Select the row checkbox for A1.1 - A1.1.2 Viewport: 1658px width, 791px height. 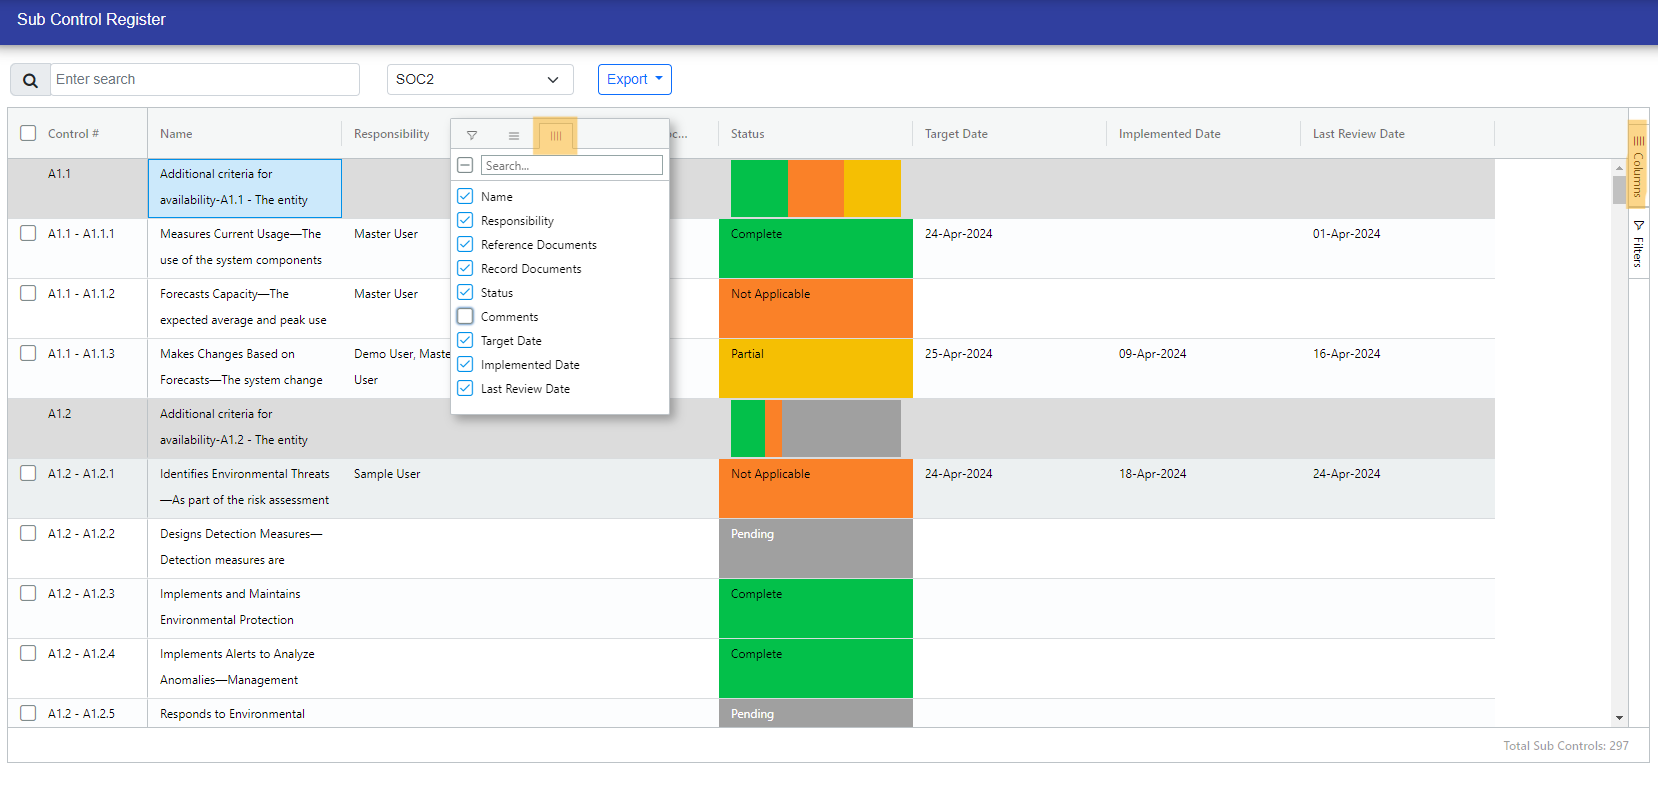click(28, 293)
